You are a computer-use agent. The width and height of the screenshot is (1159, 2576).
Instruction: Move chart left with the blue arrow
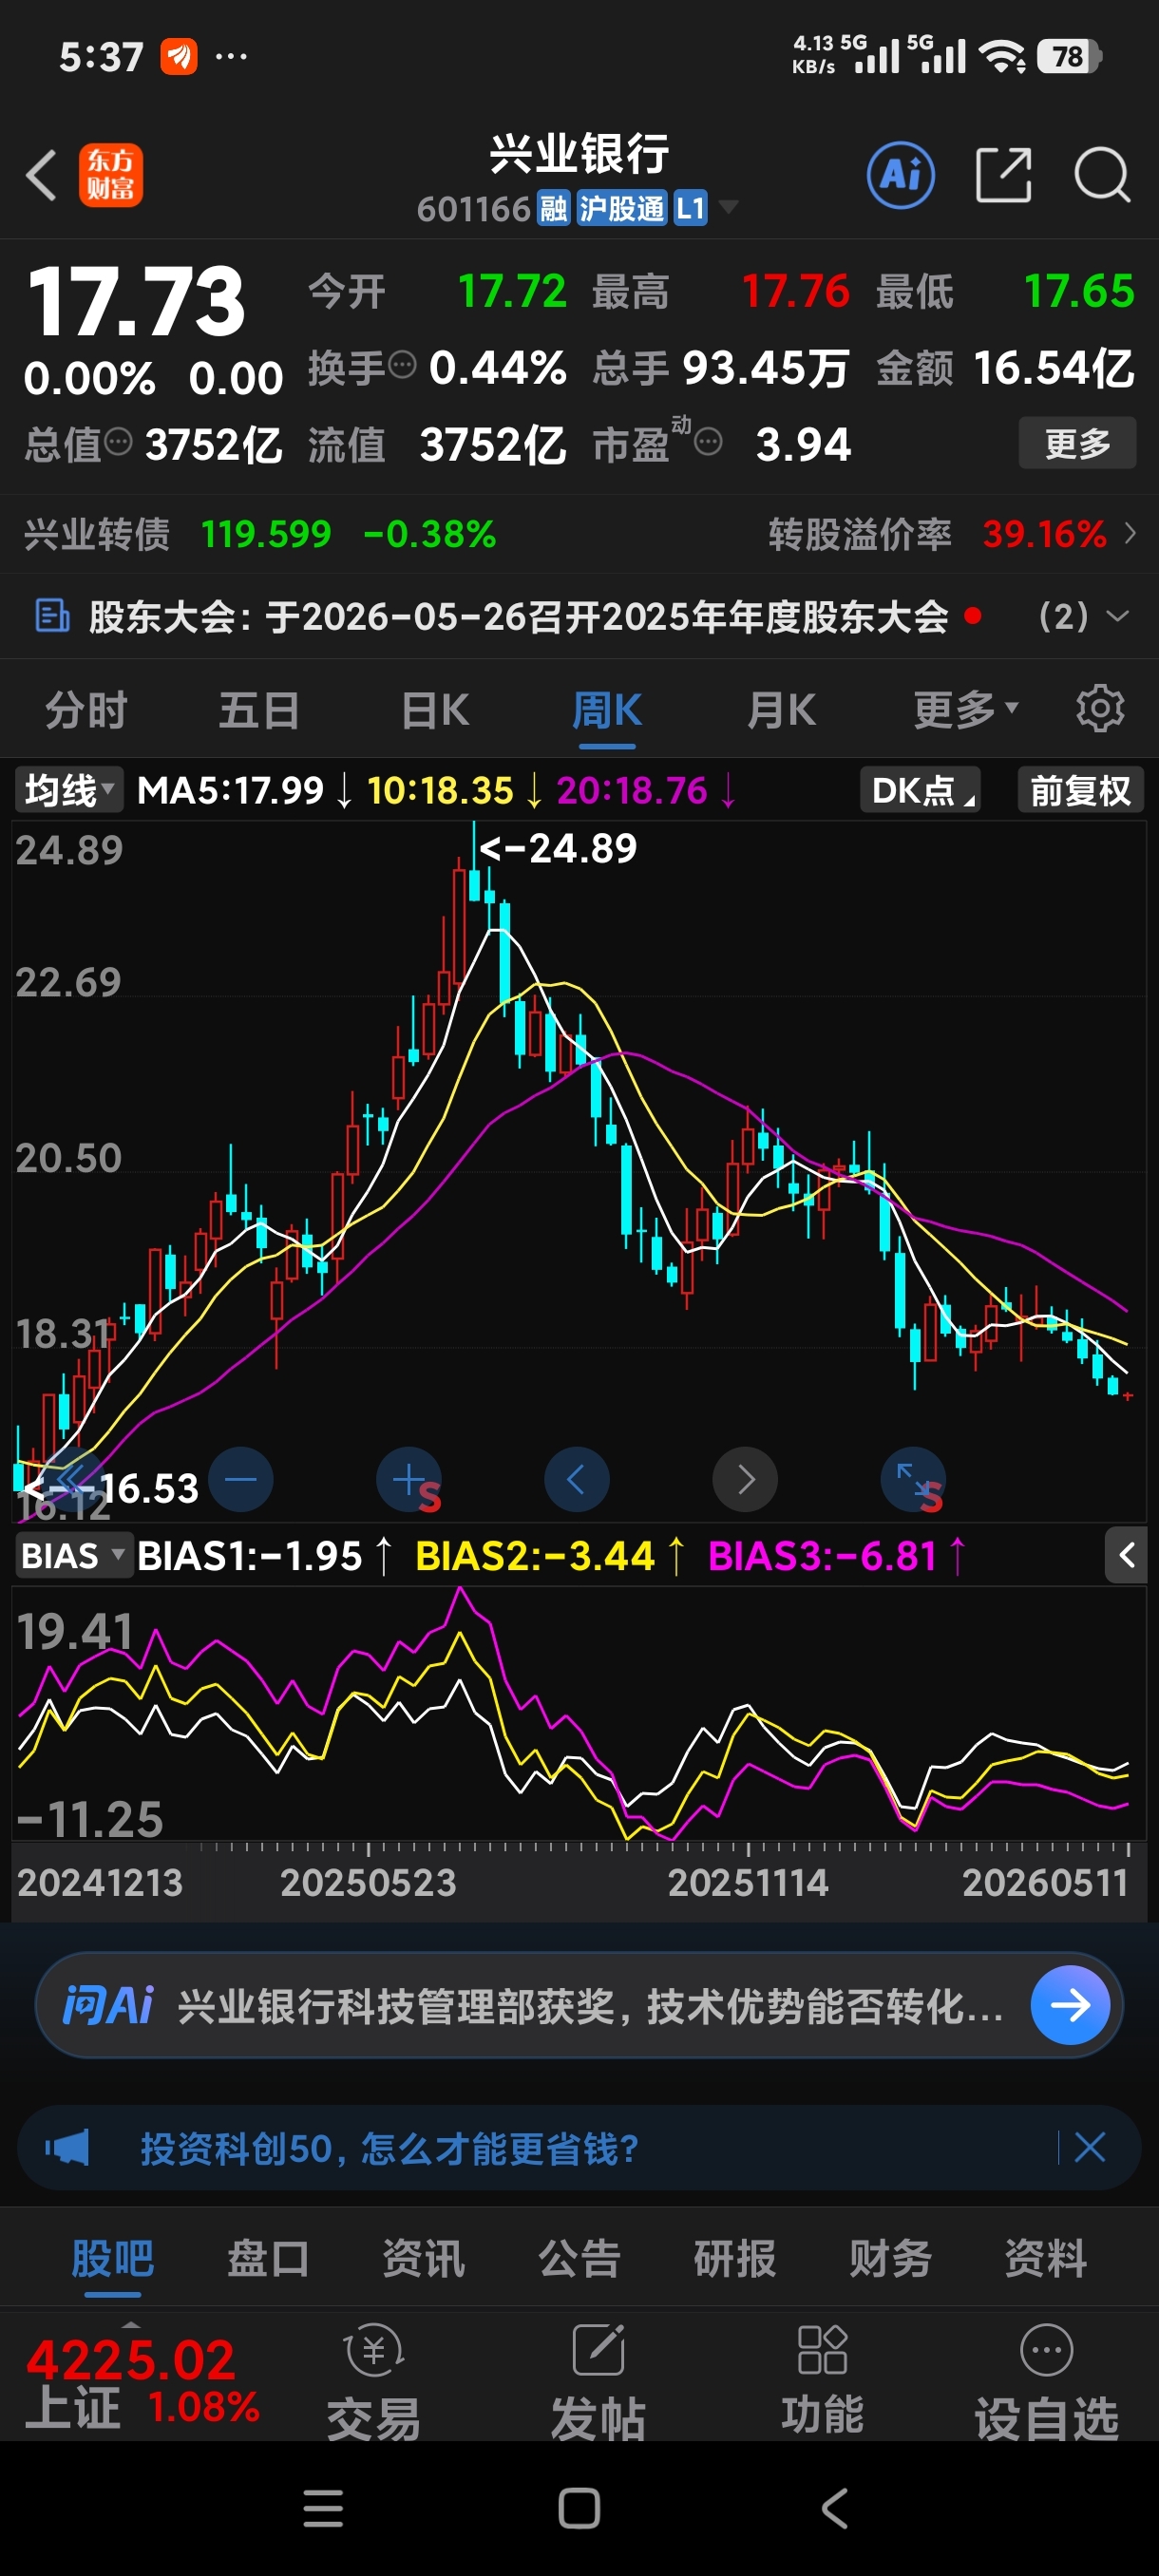point(577,1479)
